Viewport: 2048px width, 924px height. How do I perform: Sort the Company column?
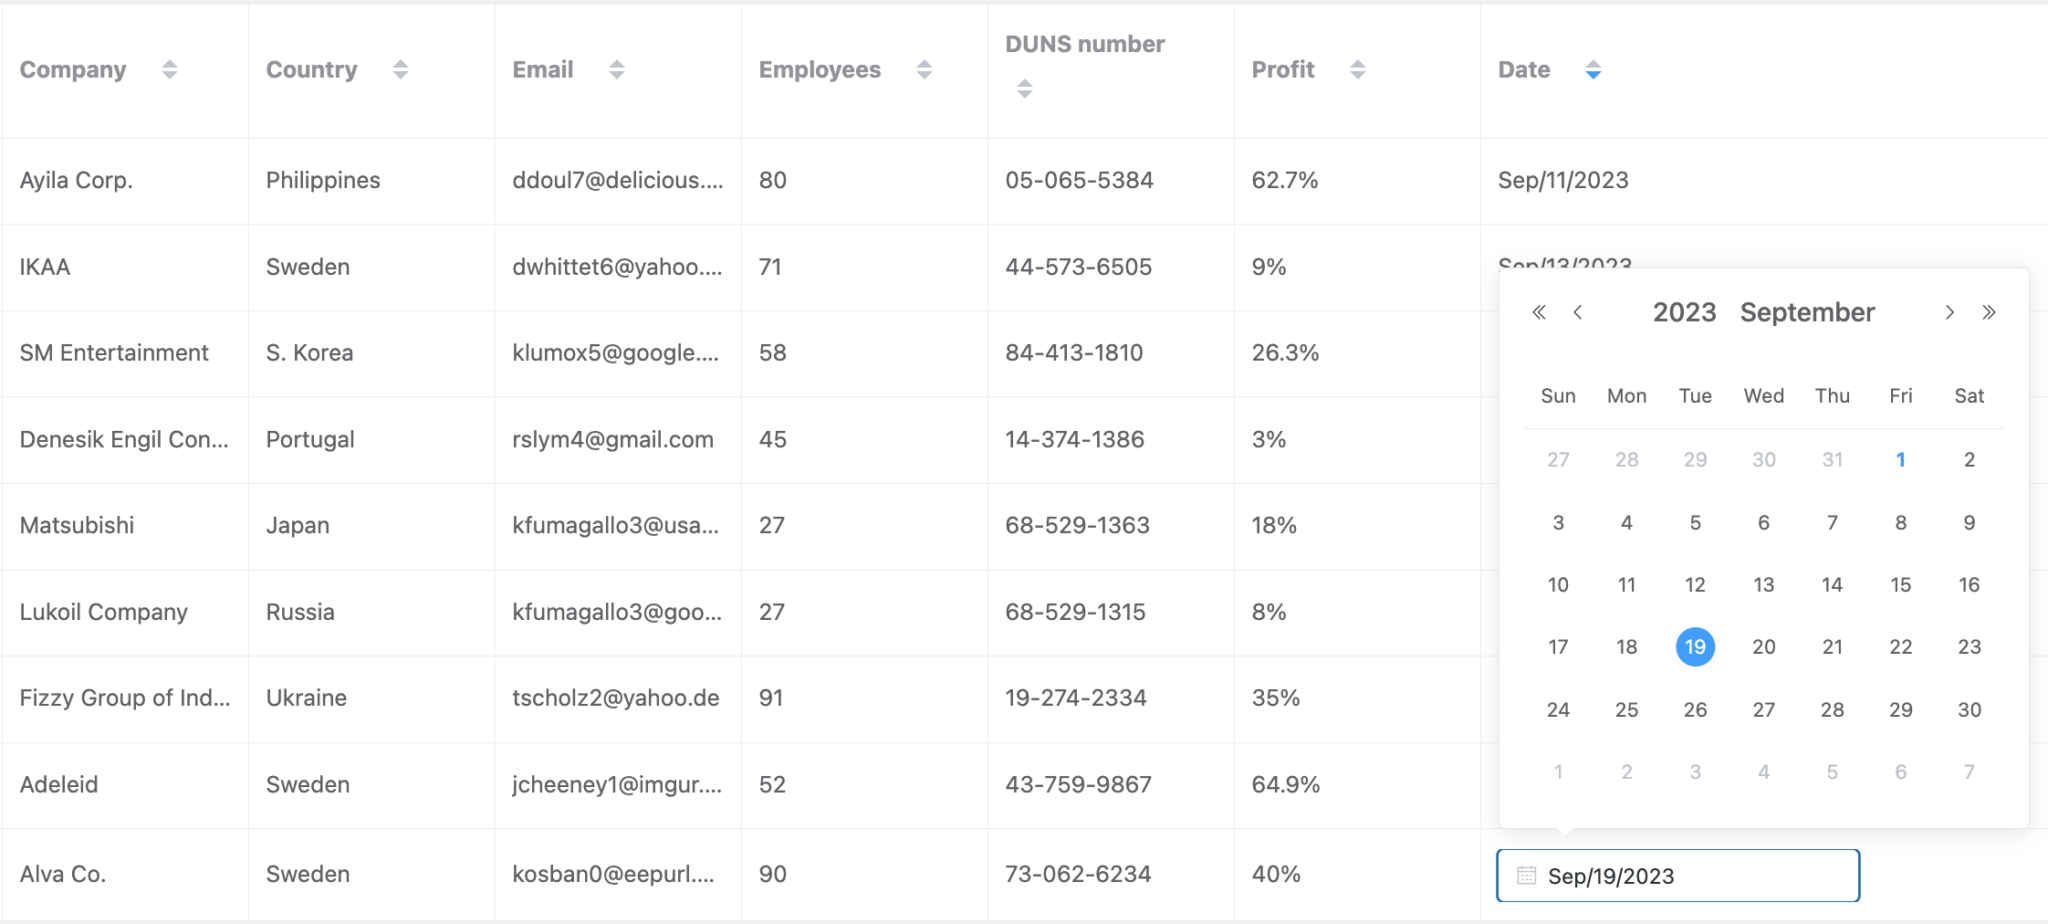170,69
